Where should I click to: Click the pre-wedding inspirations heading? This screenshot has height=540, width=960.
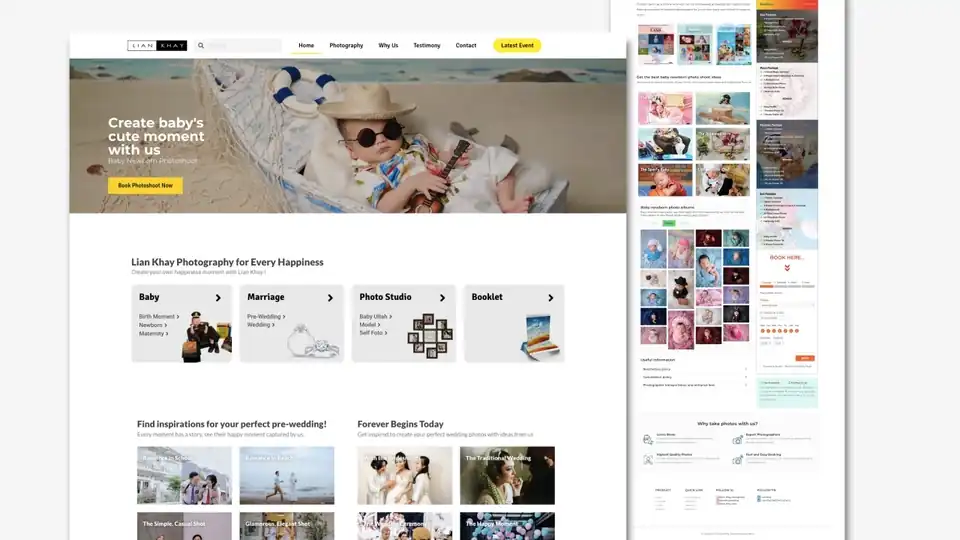231,424
